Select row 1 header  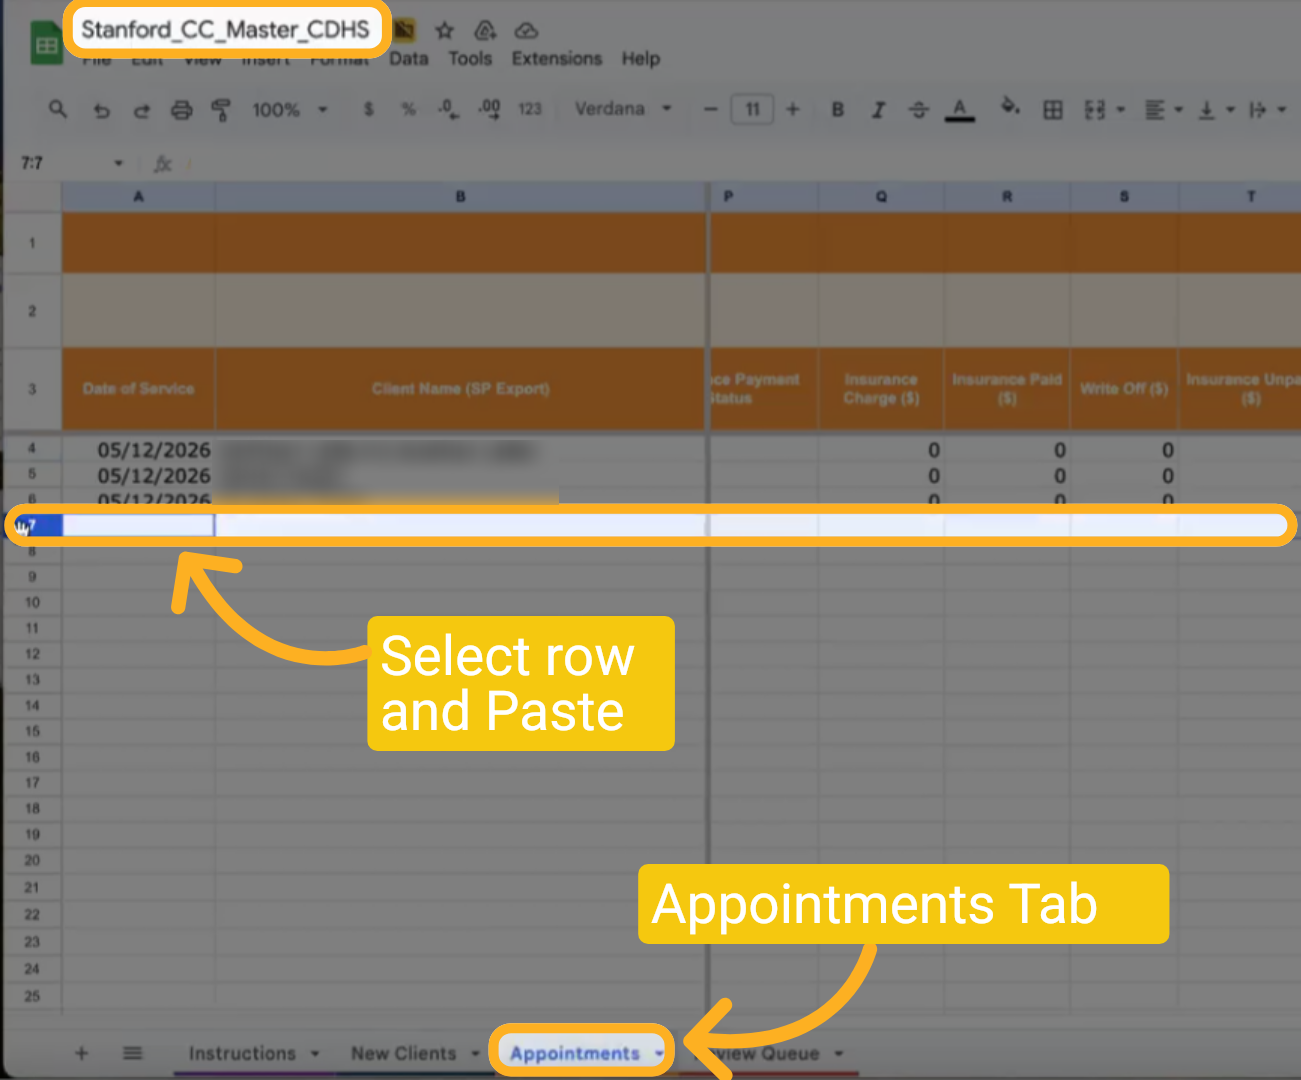pyautogui.click(x=32, y=242)
